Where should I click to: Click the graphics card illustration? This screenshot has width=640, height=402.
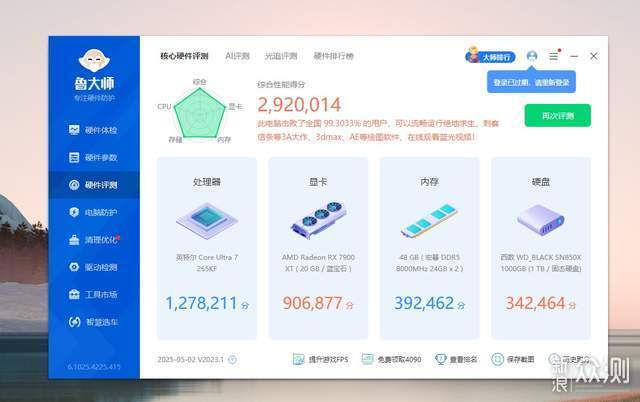[318, 220]
